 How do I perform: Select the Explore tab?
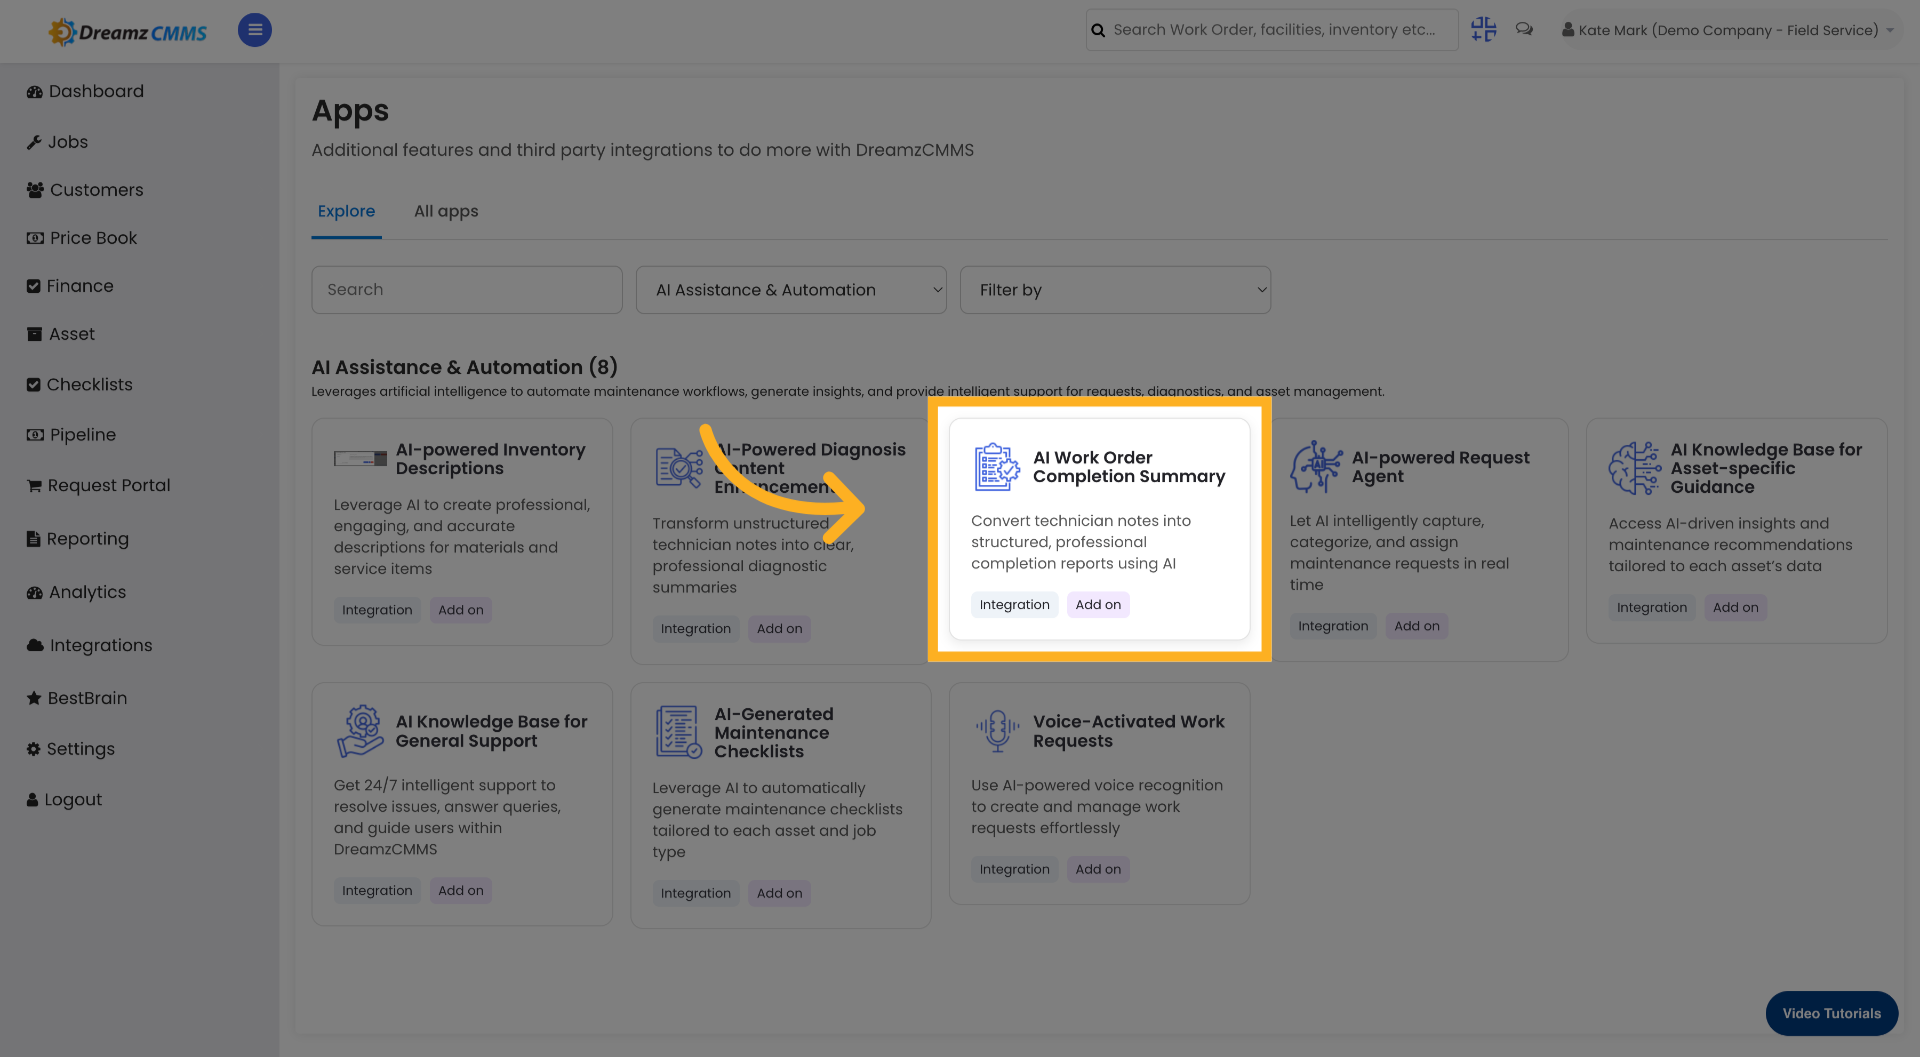tap(346, 211)
